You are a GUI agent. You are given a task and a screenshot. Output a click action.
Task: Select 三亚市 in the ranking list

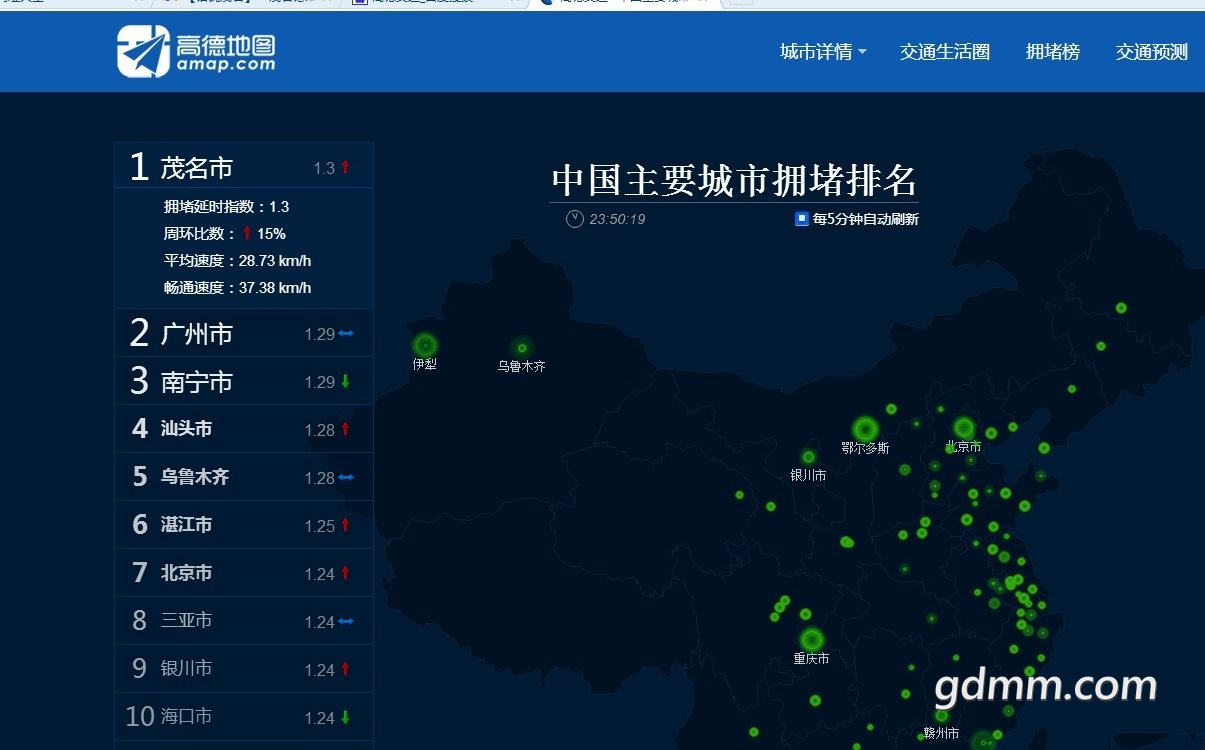[244, 621]
